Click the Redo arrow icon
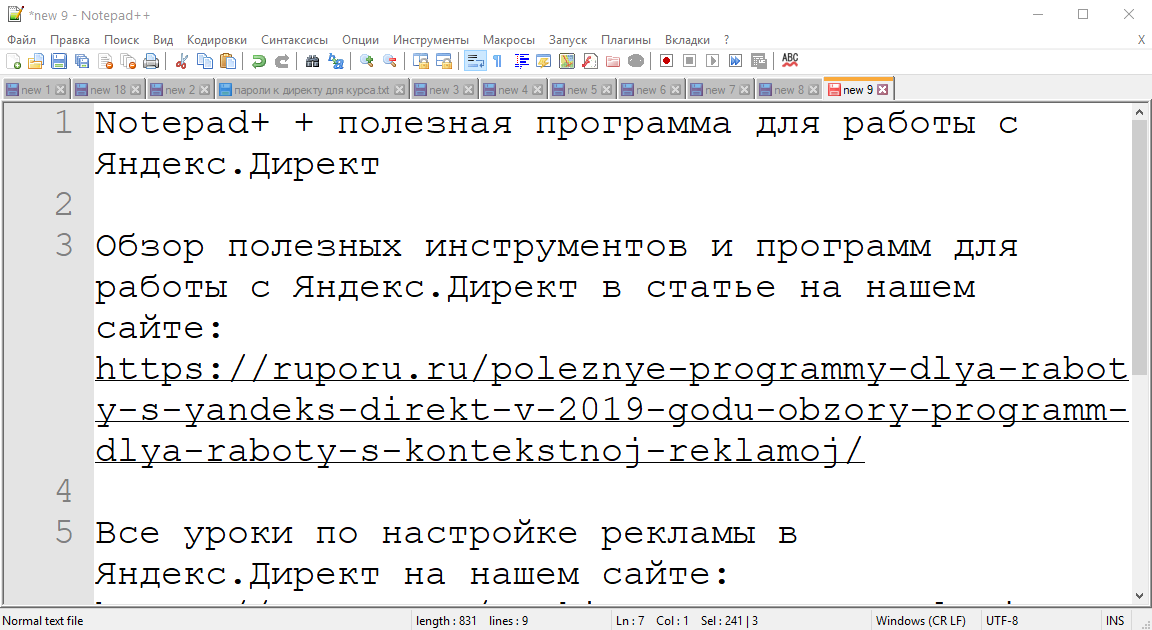The height and width of the screenshot is (630, 1152). click(x=281, y=61)
